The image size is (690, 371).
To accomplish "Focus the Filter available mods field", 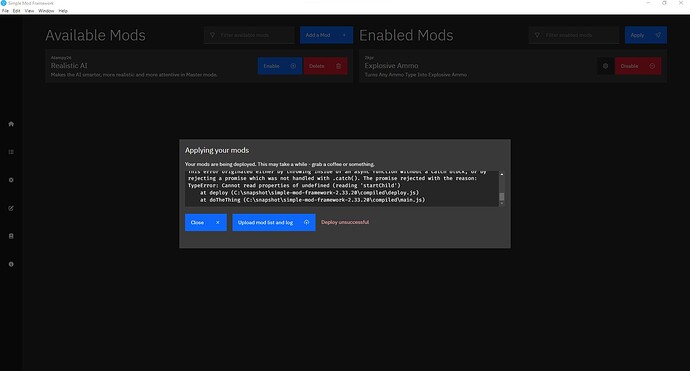I will pos(249,35).
